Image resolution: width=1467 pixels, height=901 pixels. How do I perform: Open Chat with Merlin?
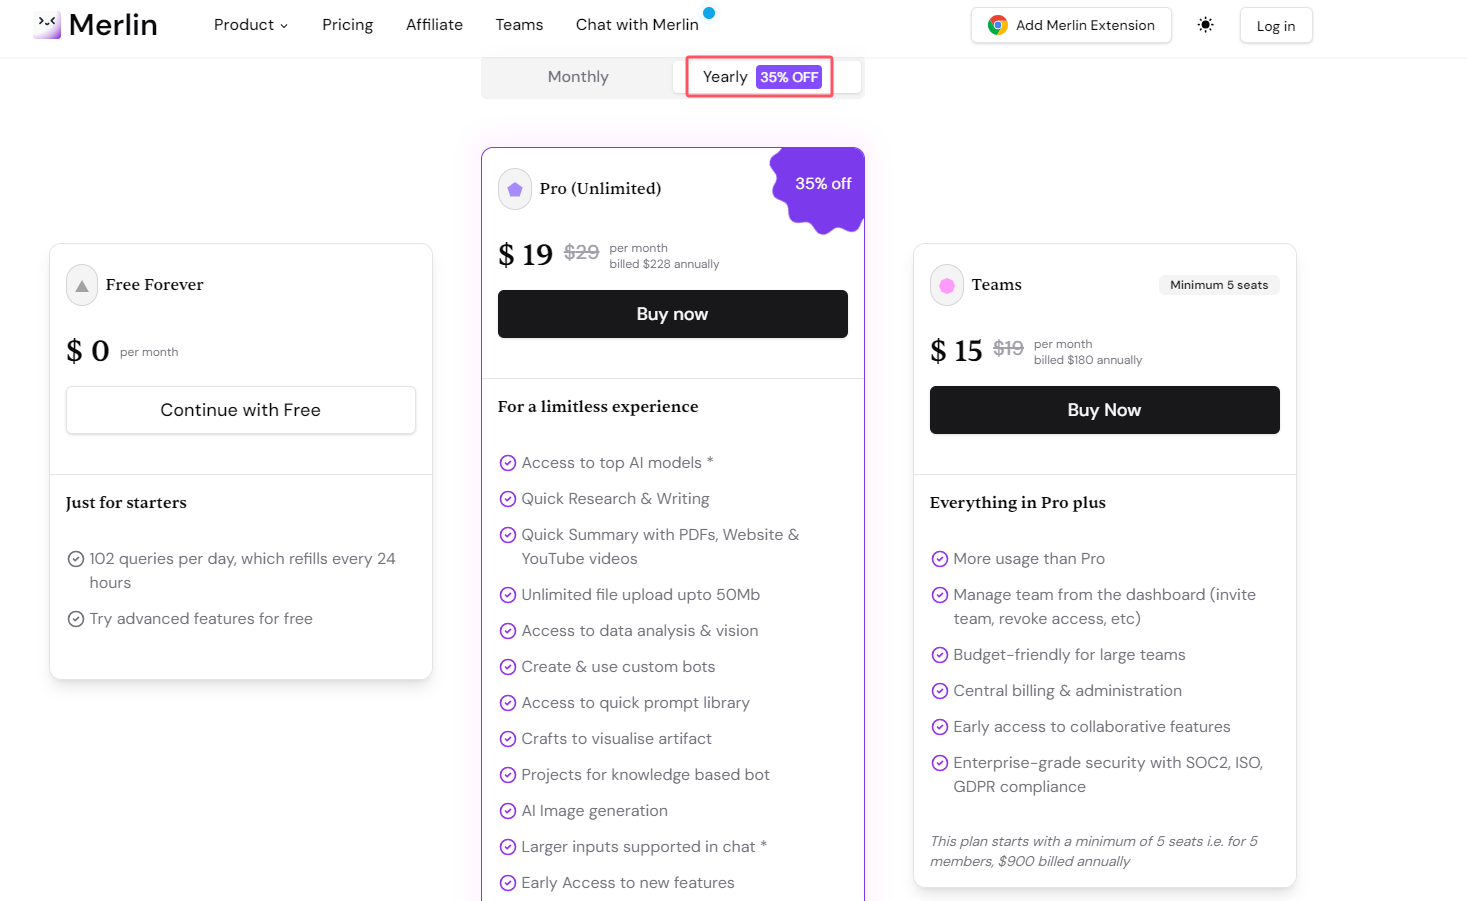pyautogui.click(x=637, y=25)
